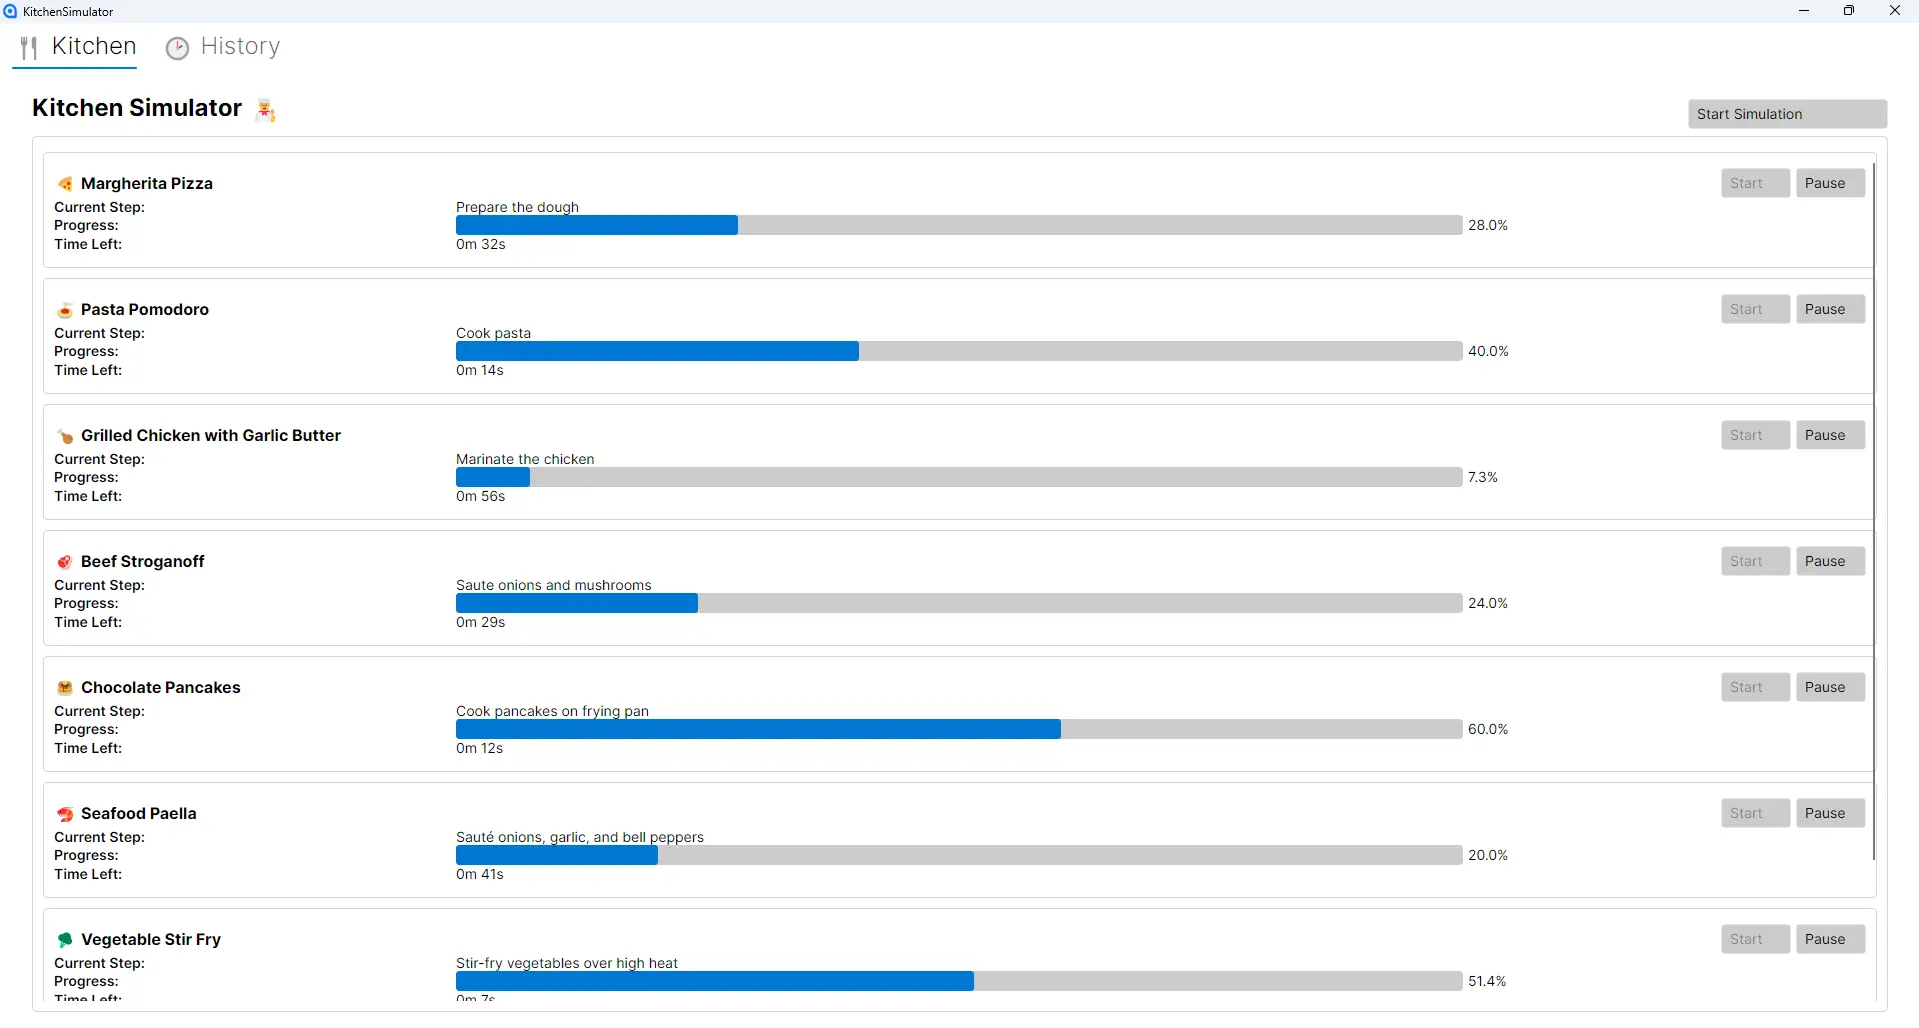Click the Pasta Pomodoro dish icon

click(65, 310)
